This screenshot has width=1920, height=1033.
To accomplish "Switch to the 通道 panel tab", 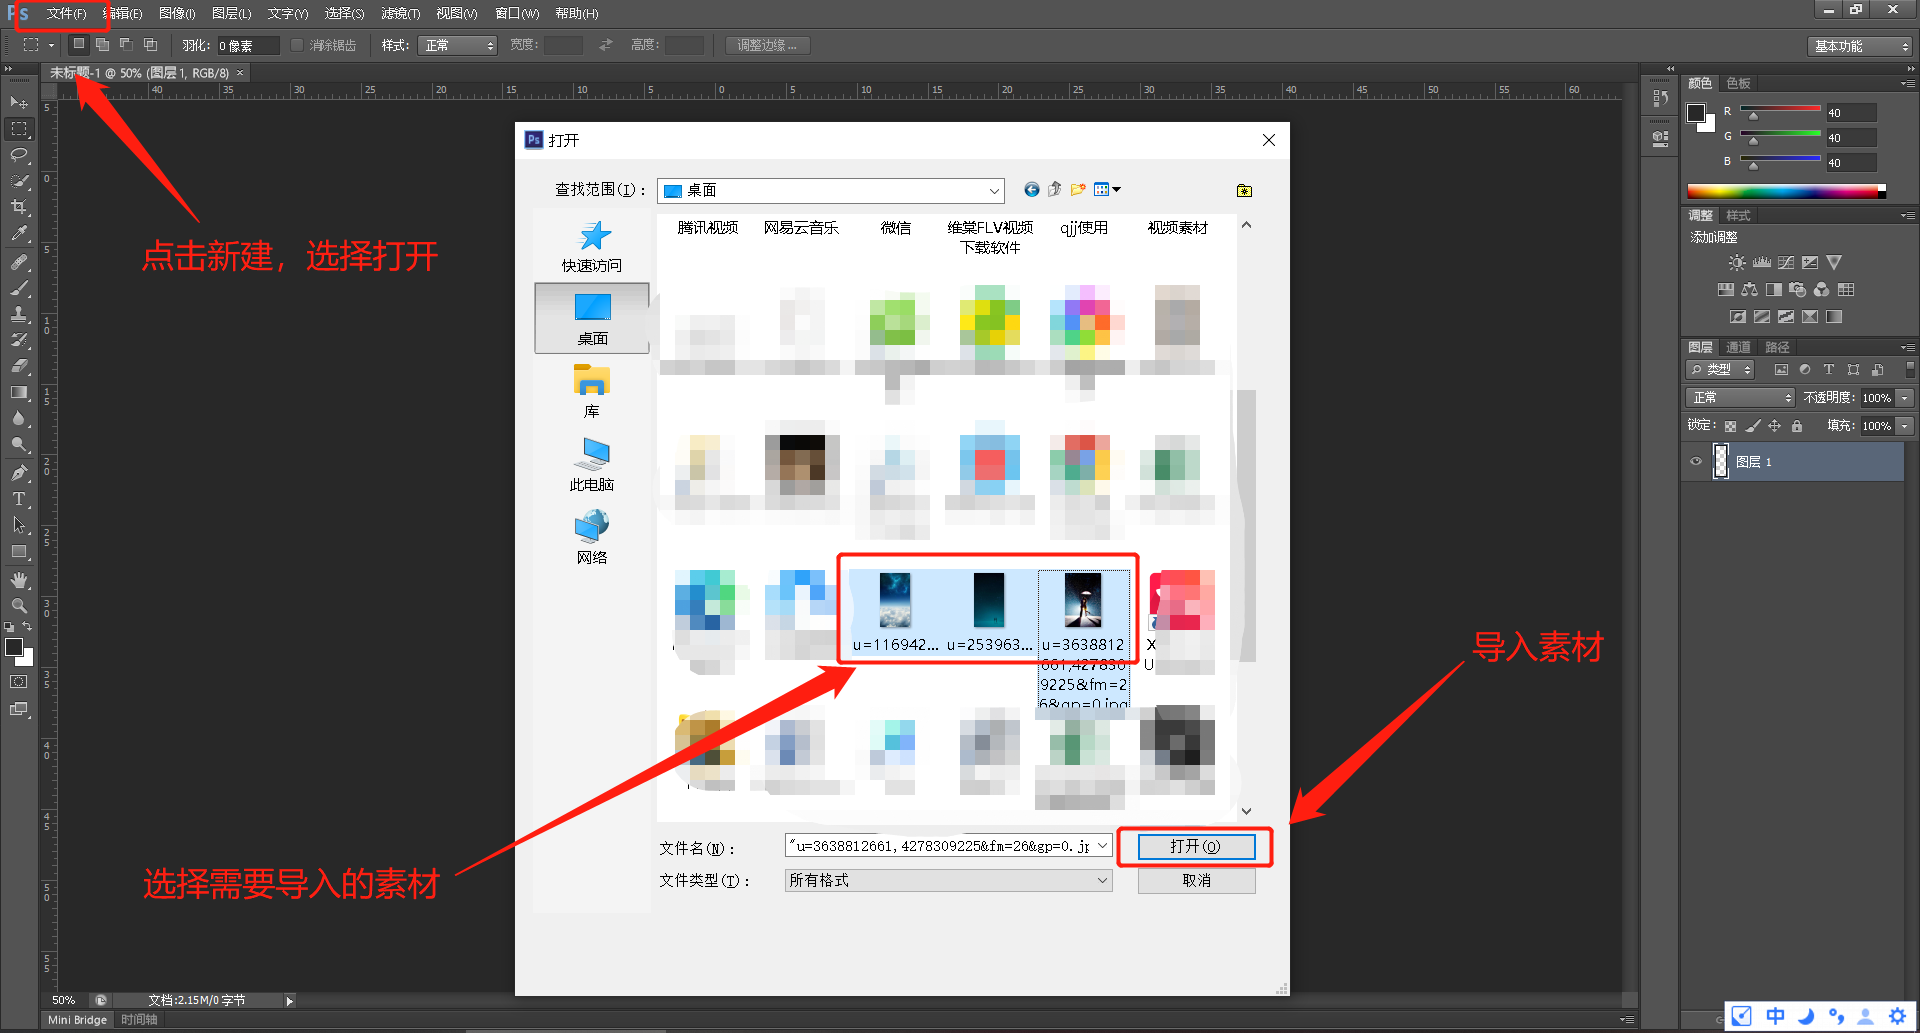I will (1739, 347).
